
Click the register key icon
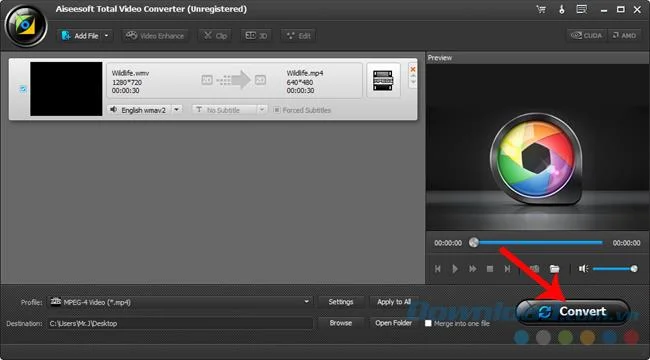562,9
